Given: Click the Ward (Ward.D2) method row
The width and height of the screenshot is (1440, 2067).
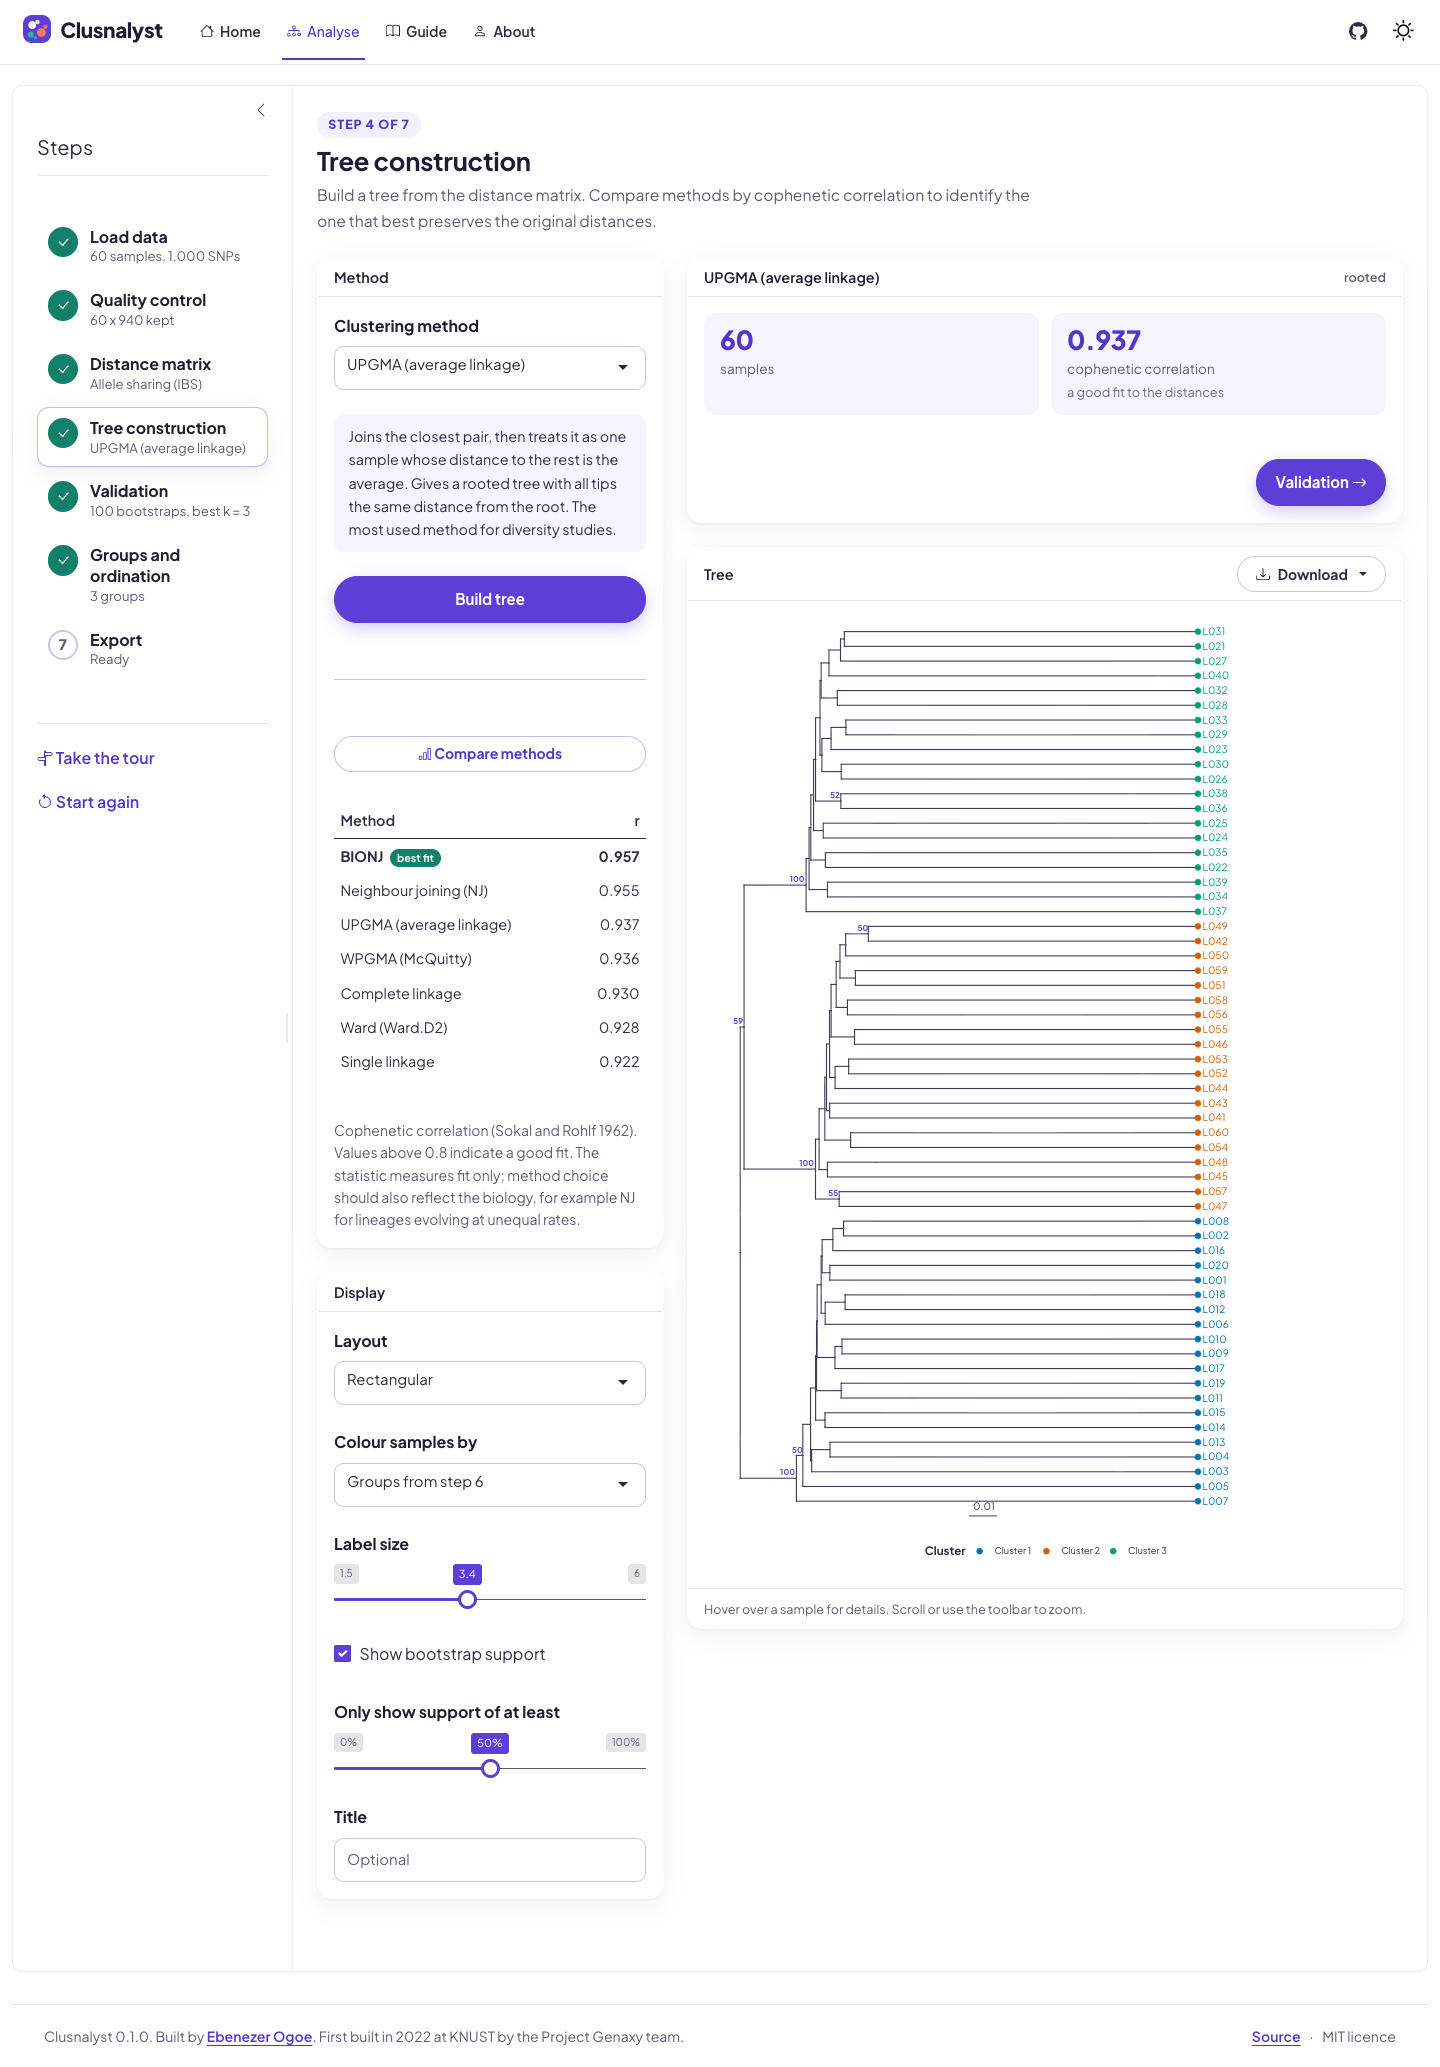Looking at the screenshot, I should coord(490,1028).
